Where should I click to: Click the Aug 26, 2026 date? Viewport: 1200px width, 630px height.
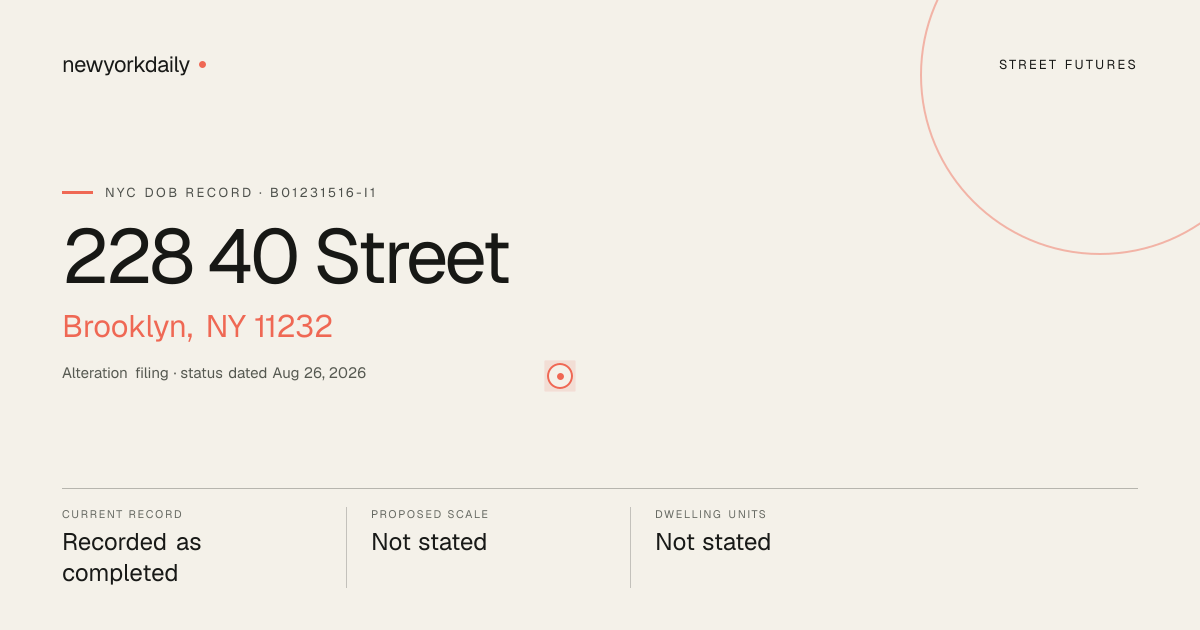[319, 373]
